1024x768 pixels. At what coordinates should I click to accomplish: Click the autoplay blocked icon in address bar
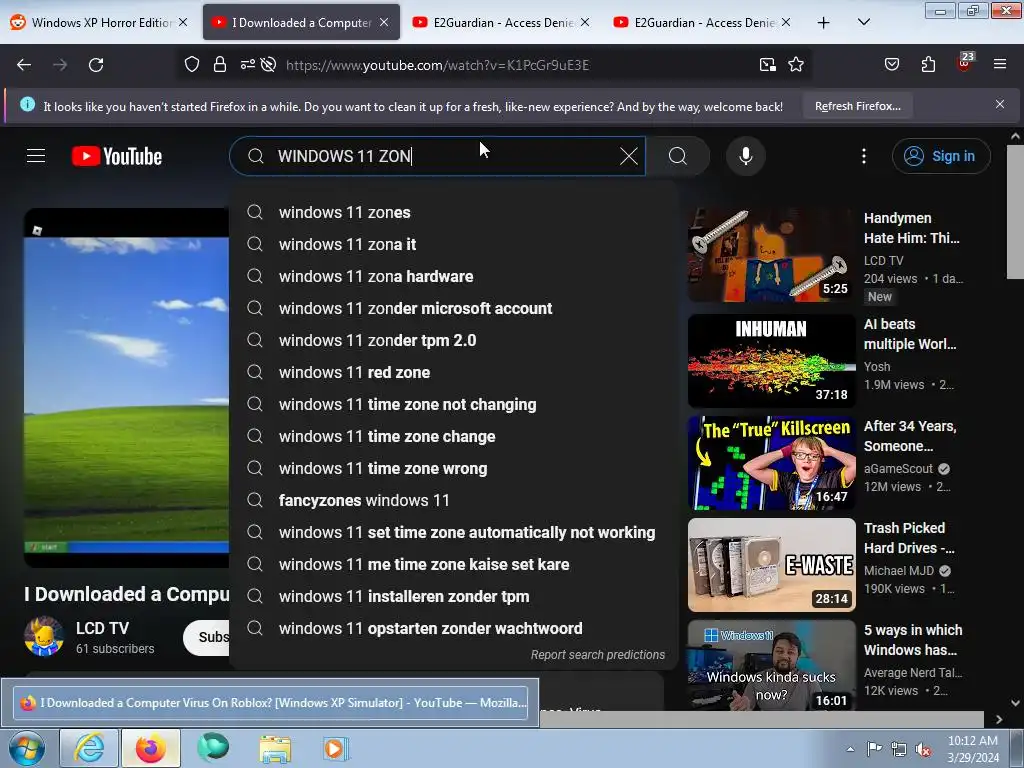click(268, 65)
